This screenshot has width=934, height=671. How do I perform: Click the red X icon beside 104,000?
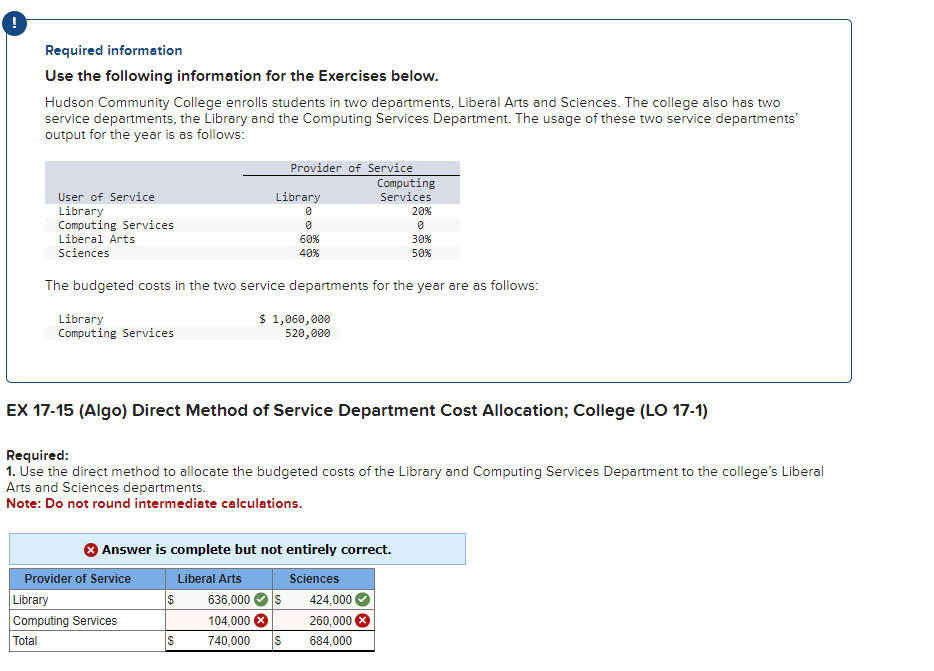pyautogui.click(x=260, y=620)
